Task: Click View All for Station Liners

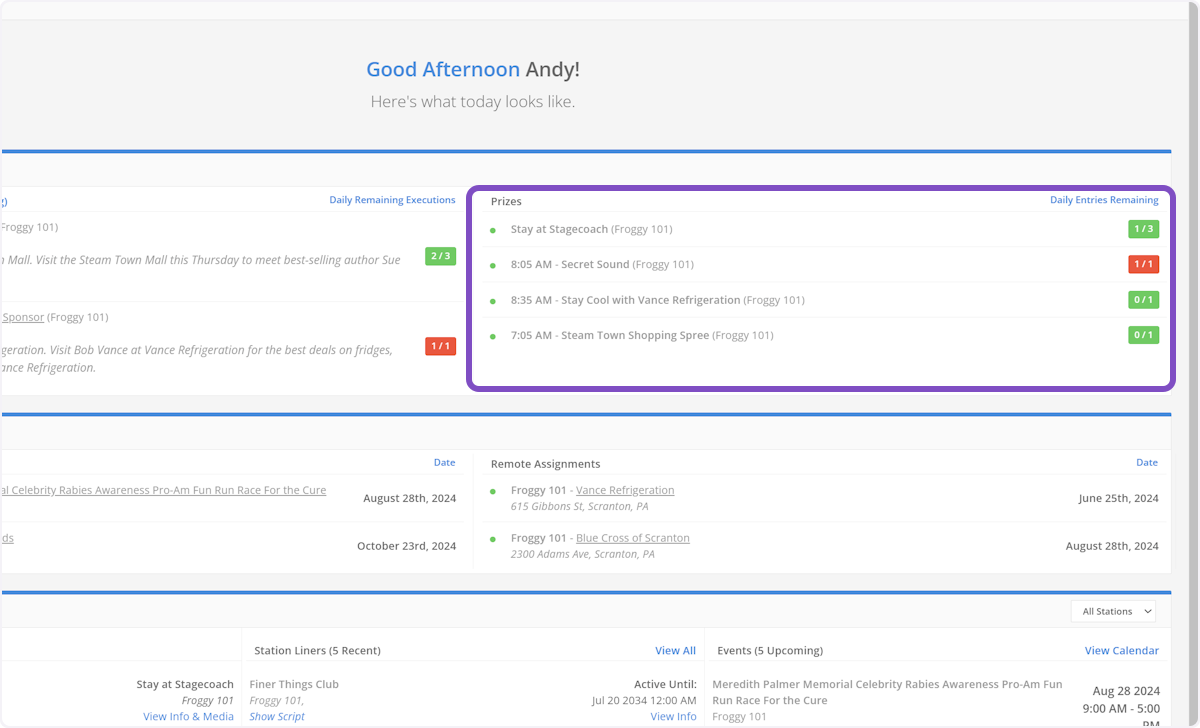Action: (675, 651)
